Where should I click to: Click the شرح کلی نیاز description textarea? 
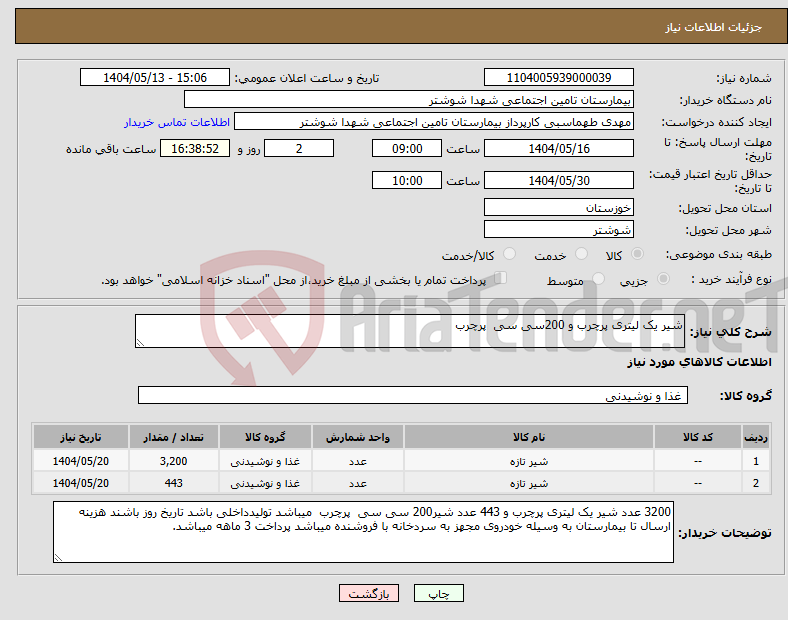pyautogui.click(x=410, y=331)
